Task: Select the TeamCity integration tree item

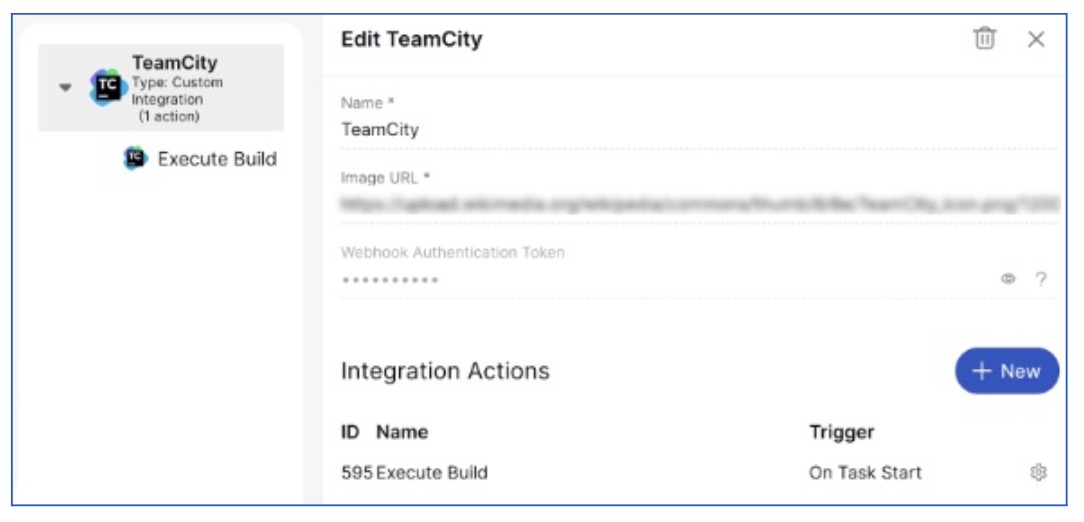Action: tap(160, 88)
